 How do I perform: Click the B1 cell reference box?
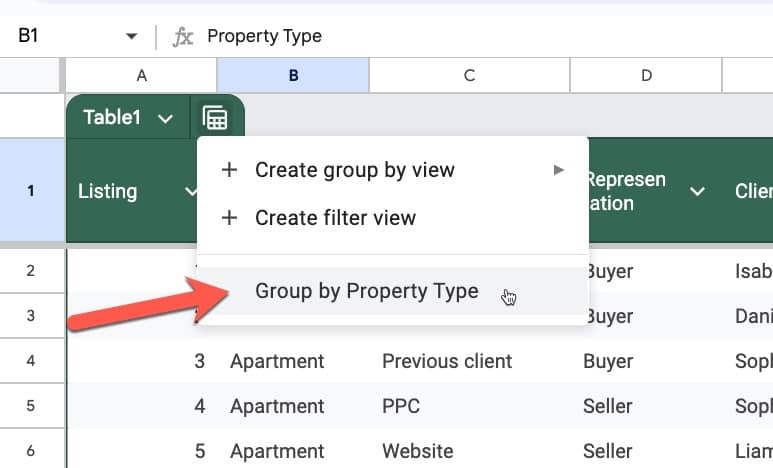[71, 36]
